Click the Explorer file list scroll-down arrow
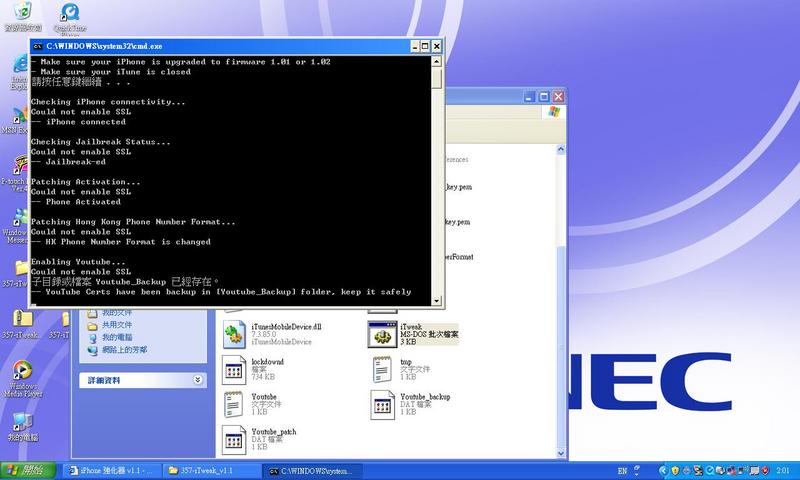 [561, 453]
